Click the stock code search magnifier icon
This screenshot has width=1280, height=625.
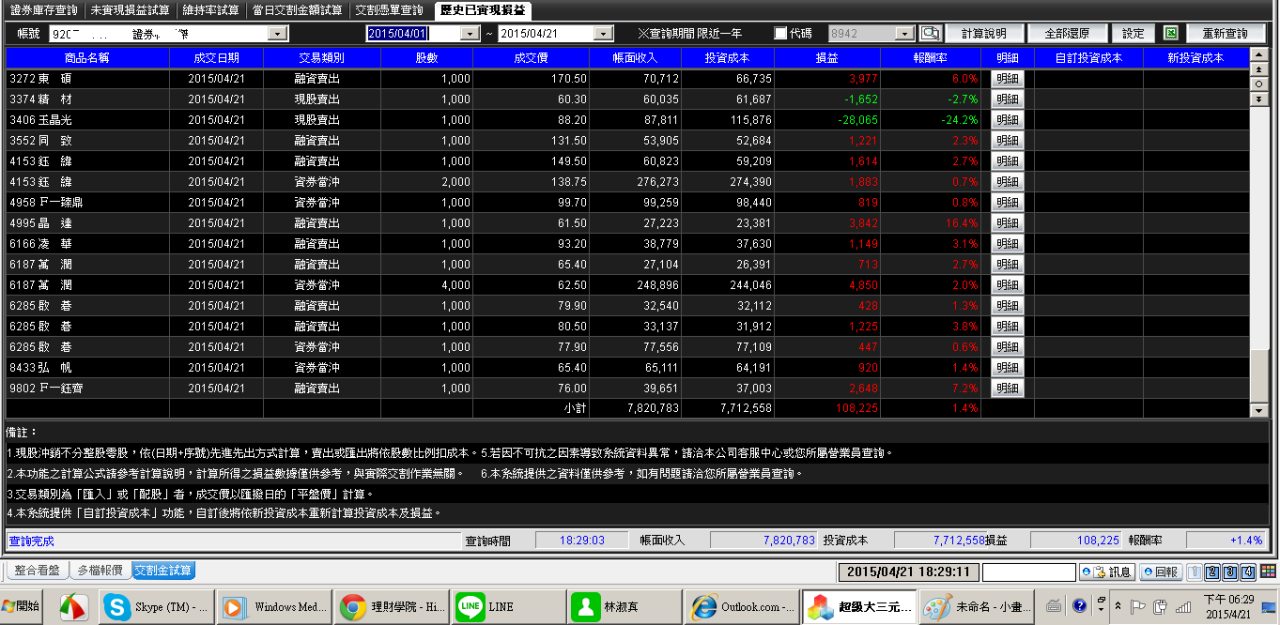(x=931, y=34)
